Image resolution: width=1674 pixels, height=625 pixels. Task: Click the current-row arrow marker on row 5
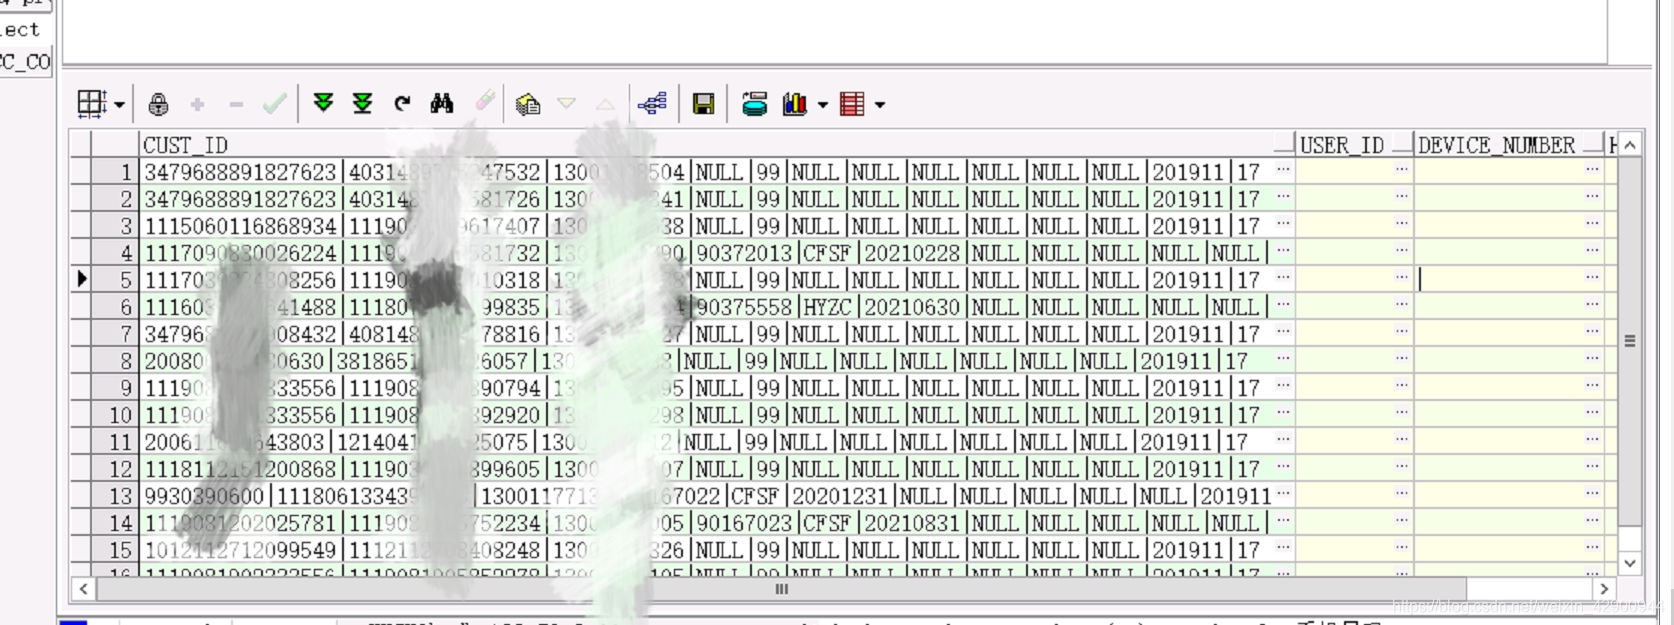(81, 279)
